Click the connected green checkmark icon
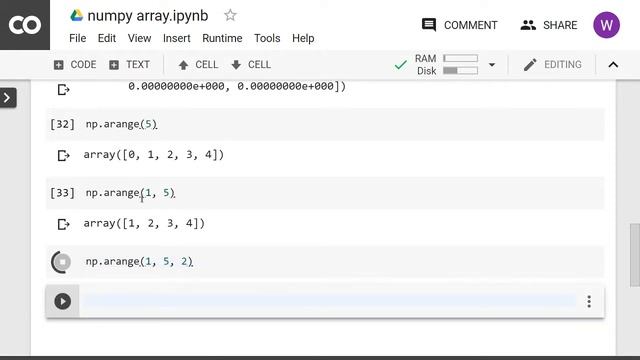Screen dimensions: 640x360 pyautogui.click(x=400, y=64)
